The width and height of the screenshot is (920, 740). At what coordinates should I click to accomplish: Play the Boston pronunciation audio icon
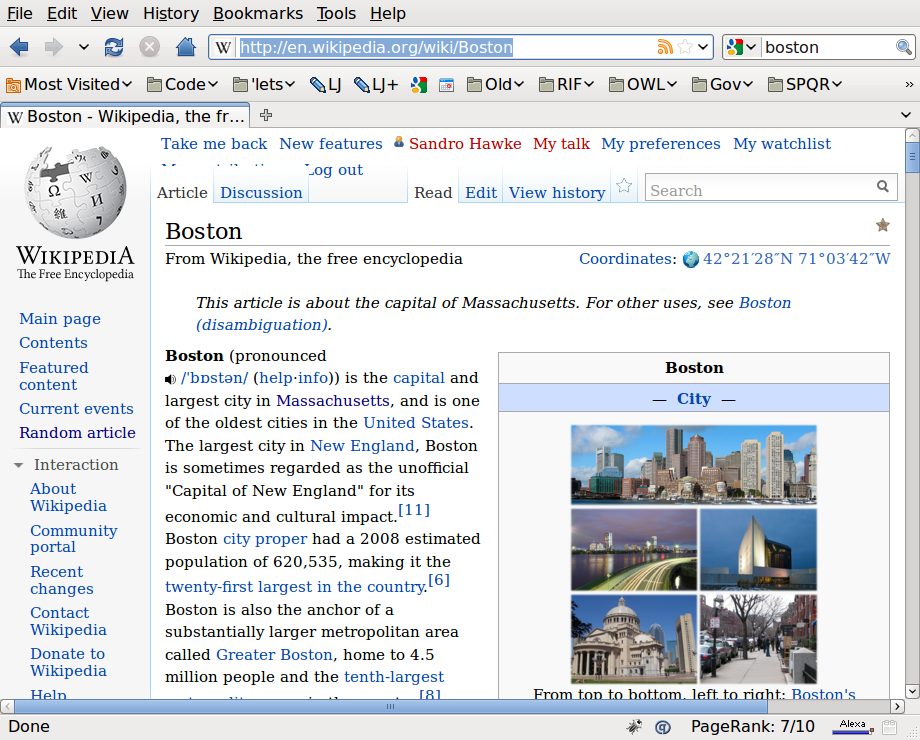(x=171, y=379)
